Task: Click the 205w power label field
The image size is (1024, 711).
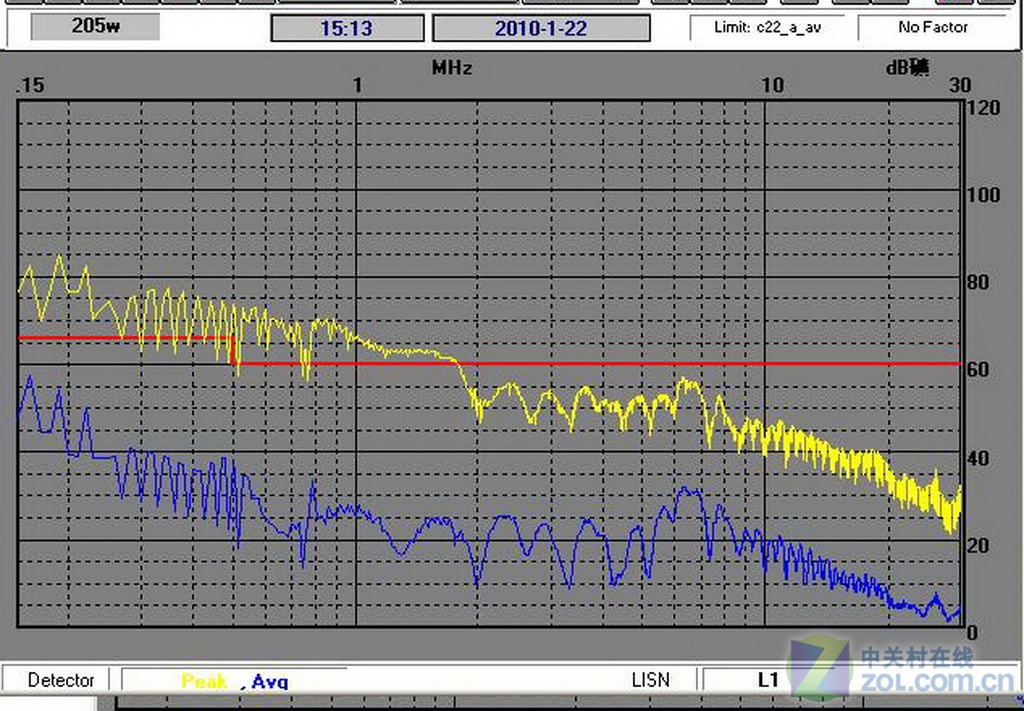Action: [x=95, y=27]
